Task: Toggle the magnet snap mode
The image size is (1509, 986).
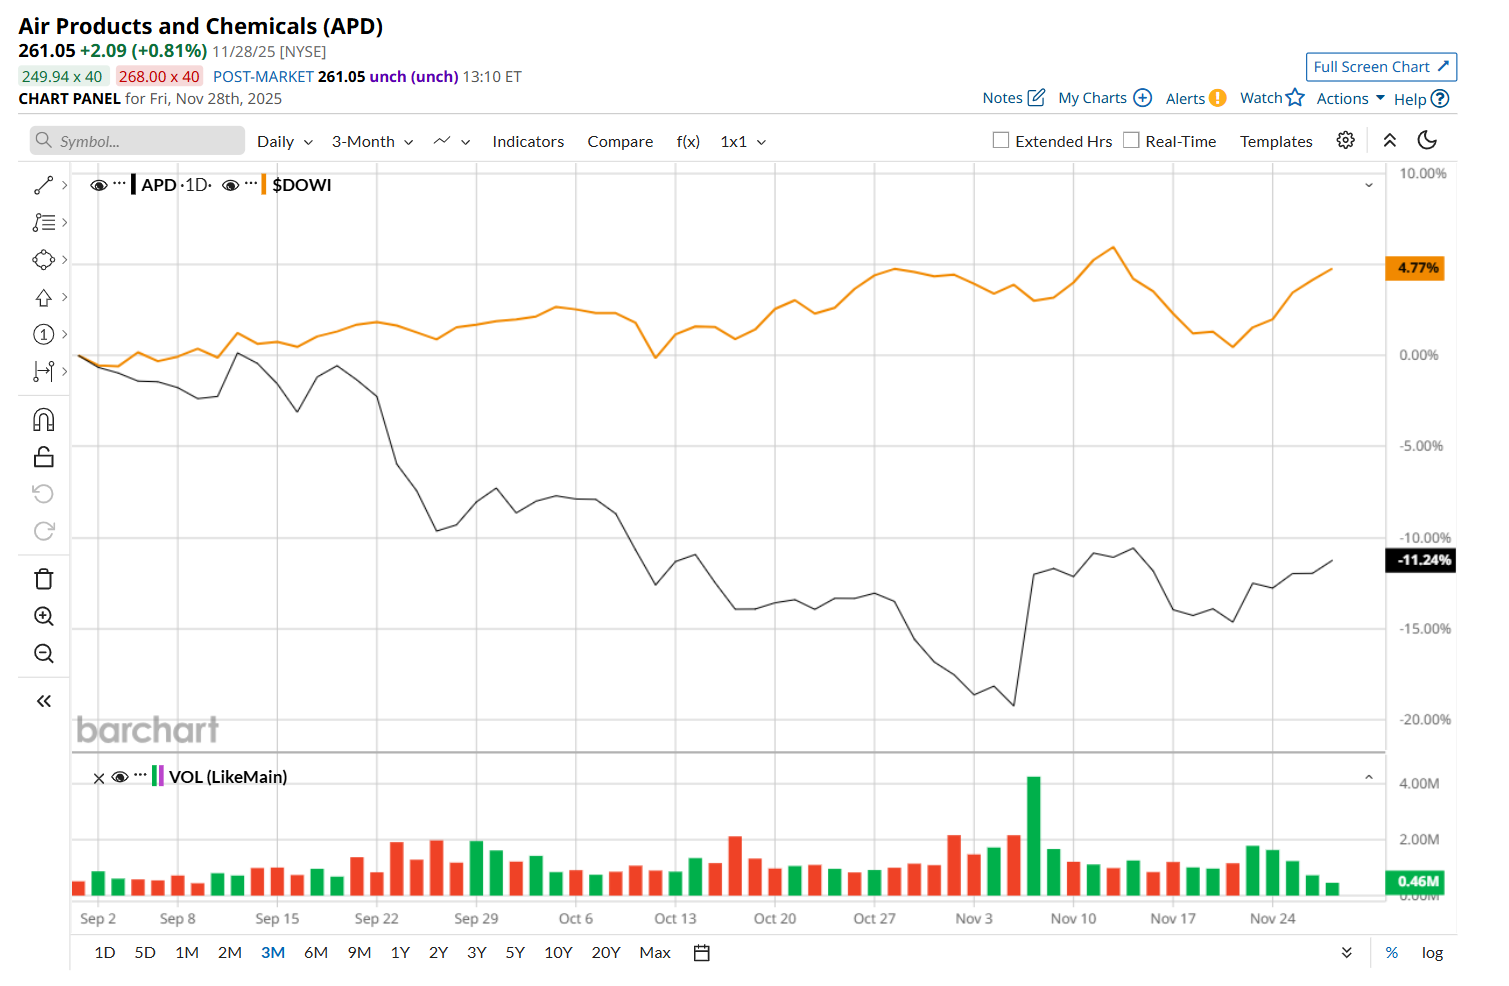Action: [43, 420]
